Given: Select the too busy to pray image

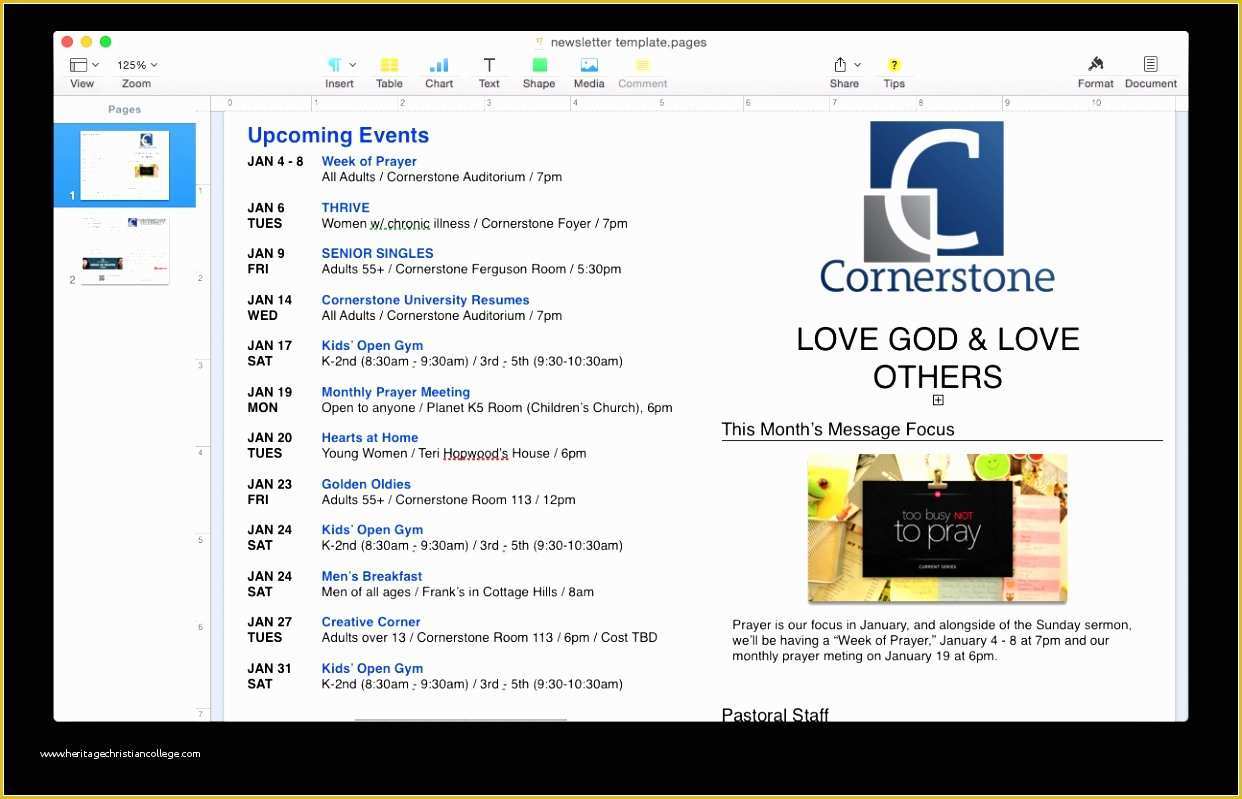Looking at the screenshot, I should 937,528.
